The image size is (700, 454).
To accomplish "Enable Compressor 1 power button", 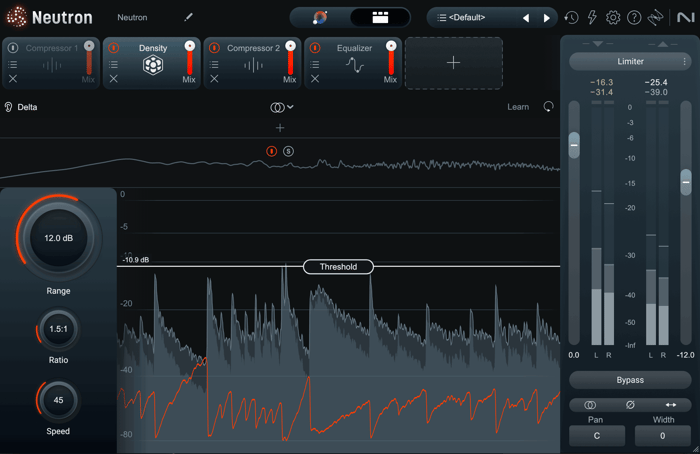I will point(13,48).
